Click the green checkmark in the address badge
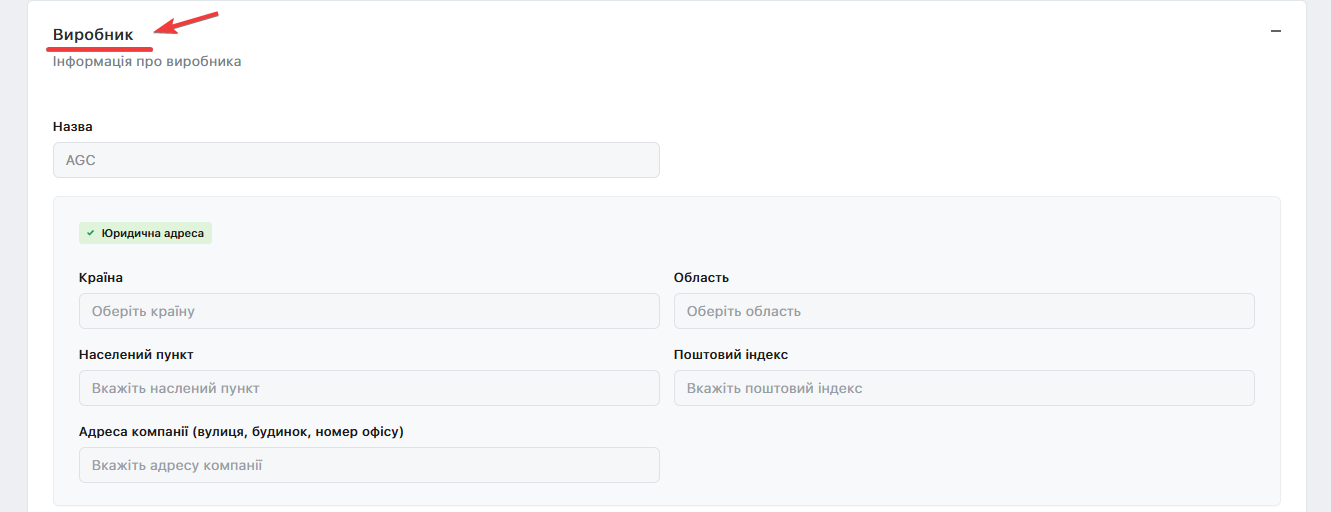 coord(90,233)
